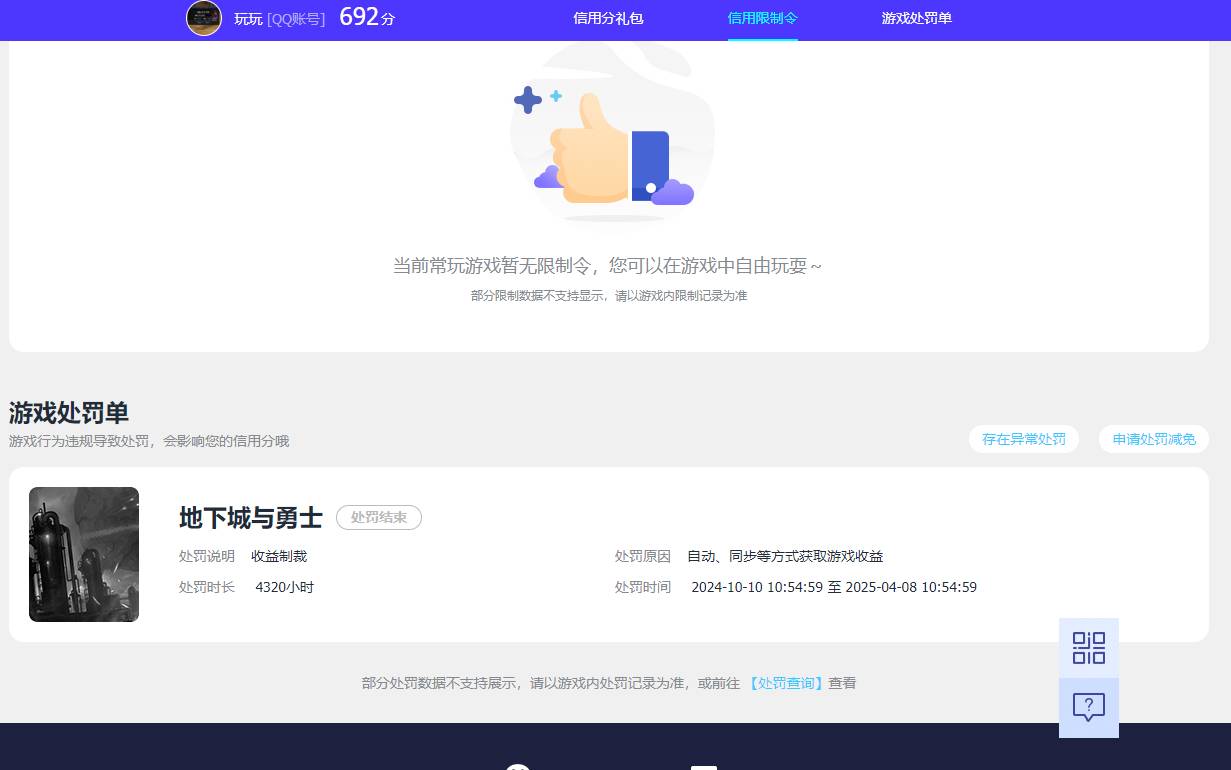
Task: Click the 处罚结束 status tag
Action: [x=379, y=517]
